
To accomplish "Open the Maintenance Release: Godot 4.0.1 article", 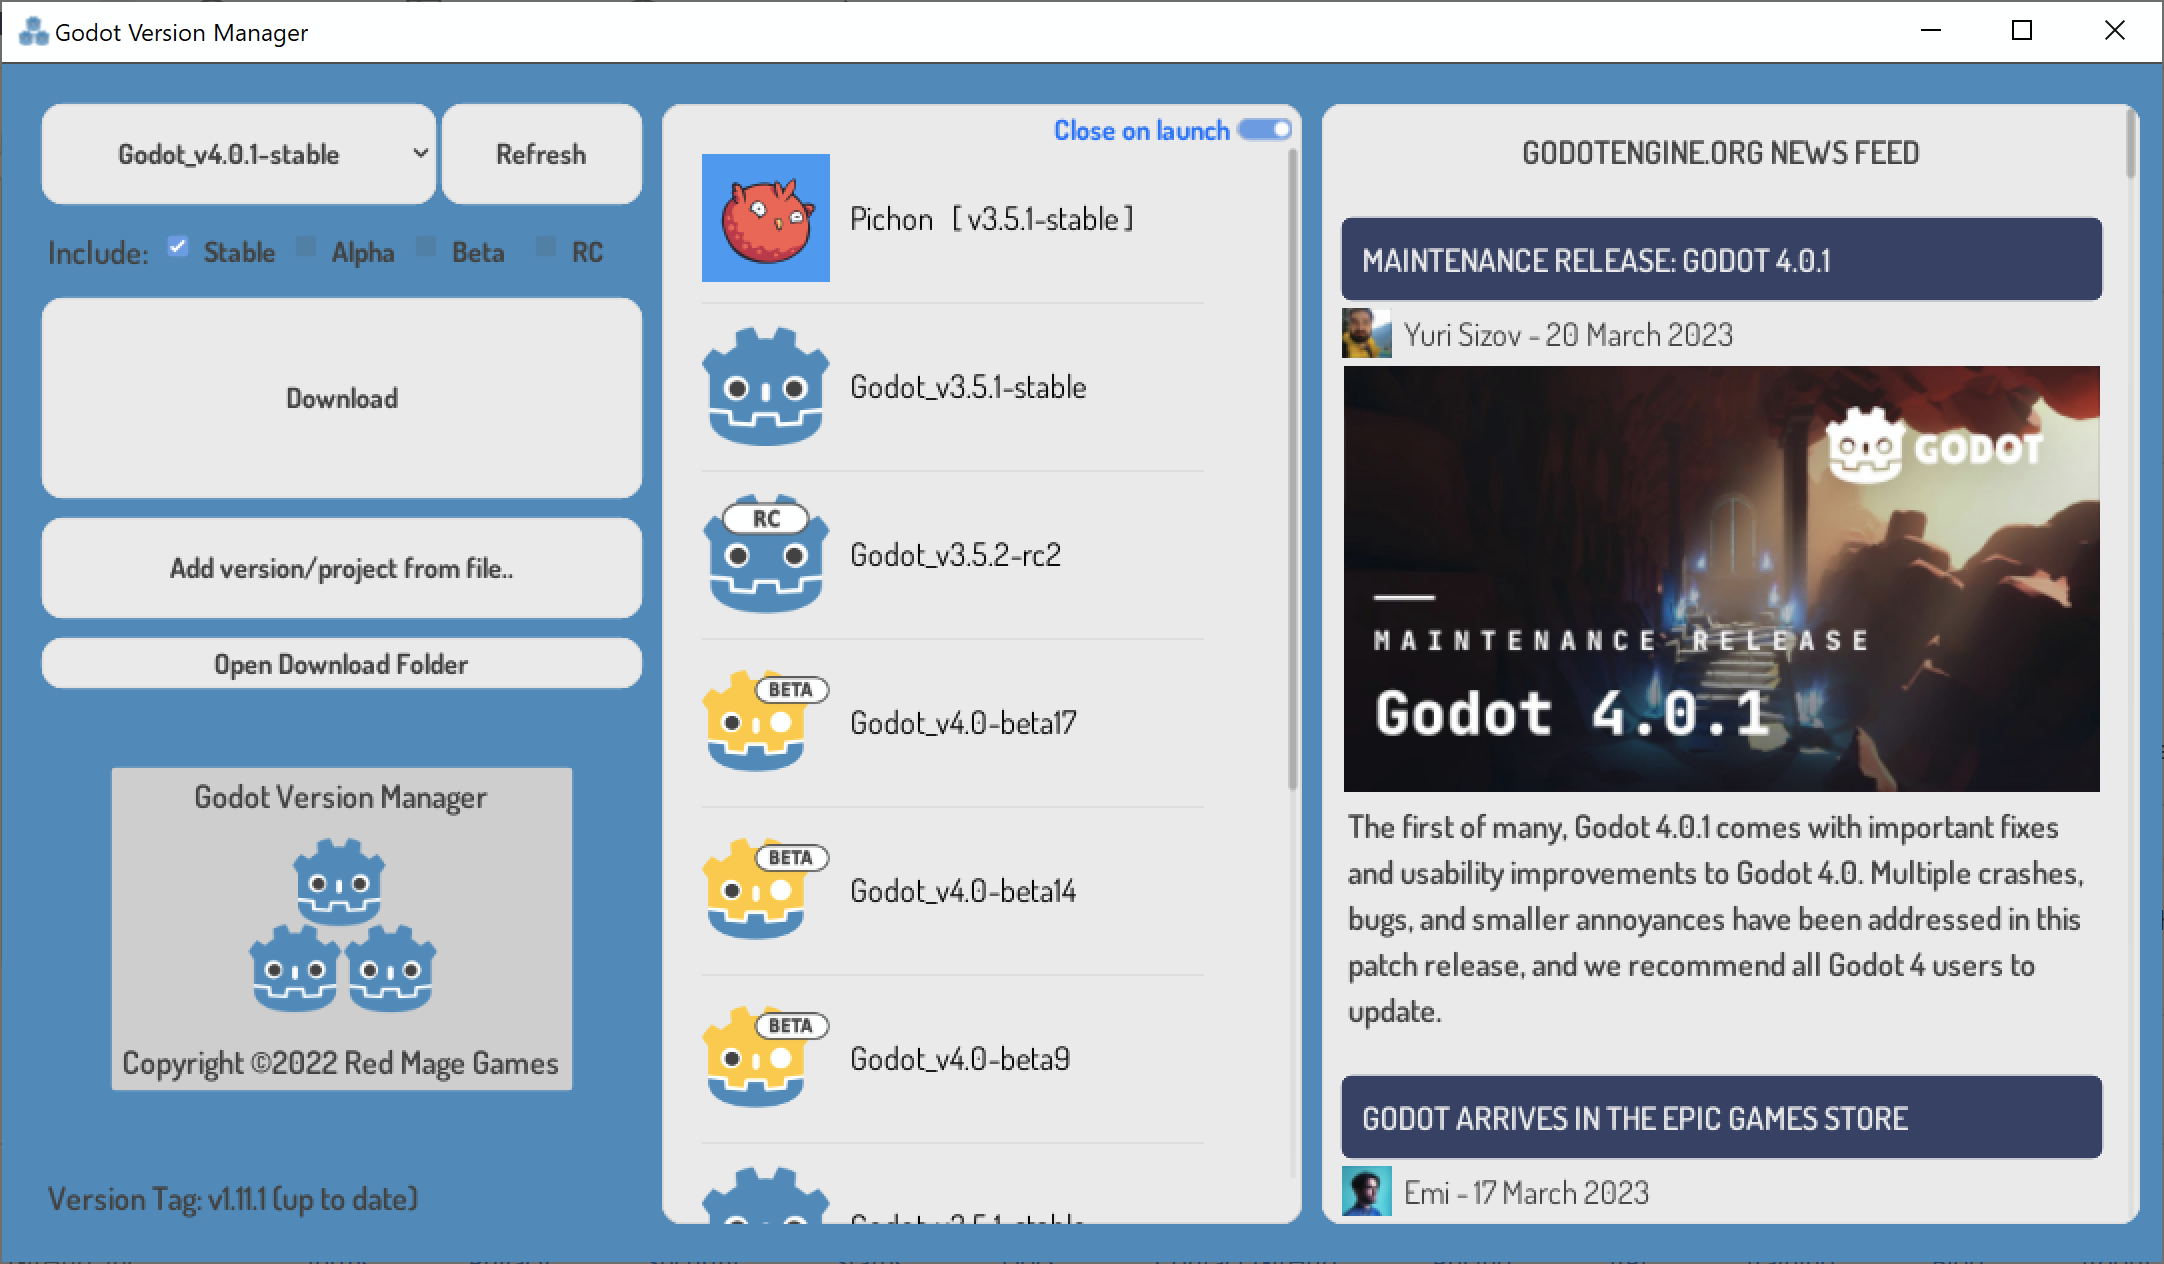I will pos(1722,259).
